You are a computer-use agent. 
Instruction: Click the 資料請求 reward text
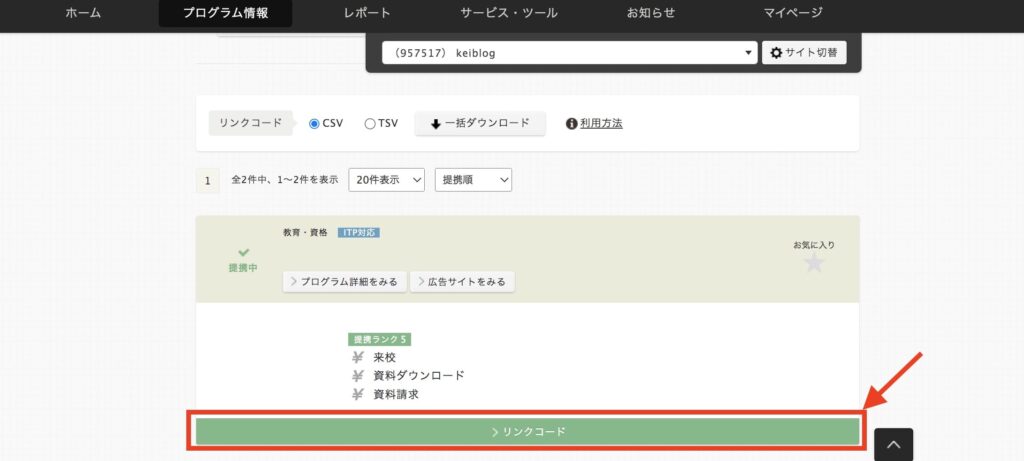click(x=396, y=394)
